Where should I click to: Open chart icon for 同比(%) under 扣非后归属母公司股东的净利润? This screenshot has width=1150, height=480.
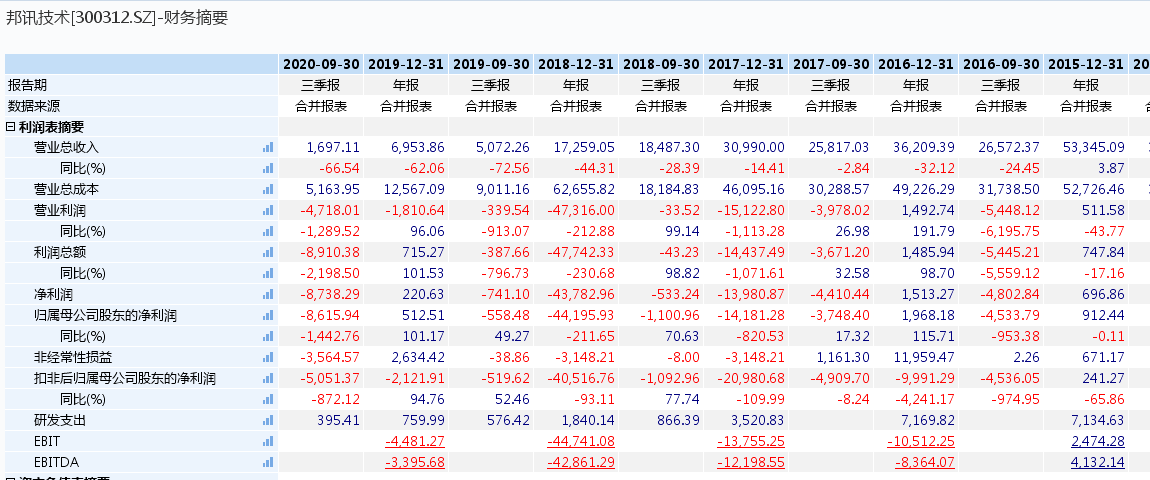tap(268, 400)
